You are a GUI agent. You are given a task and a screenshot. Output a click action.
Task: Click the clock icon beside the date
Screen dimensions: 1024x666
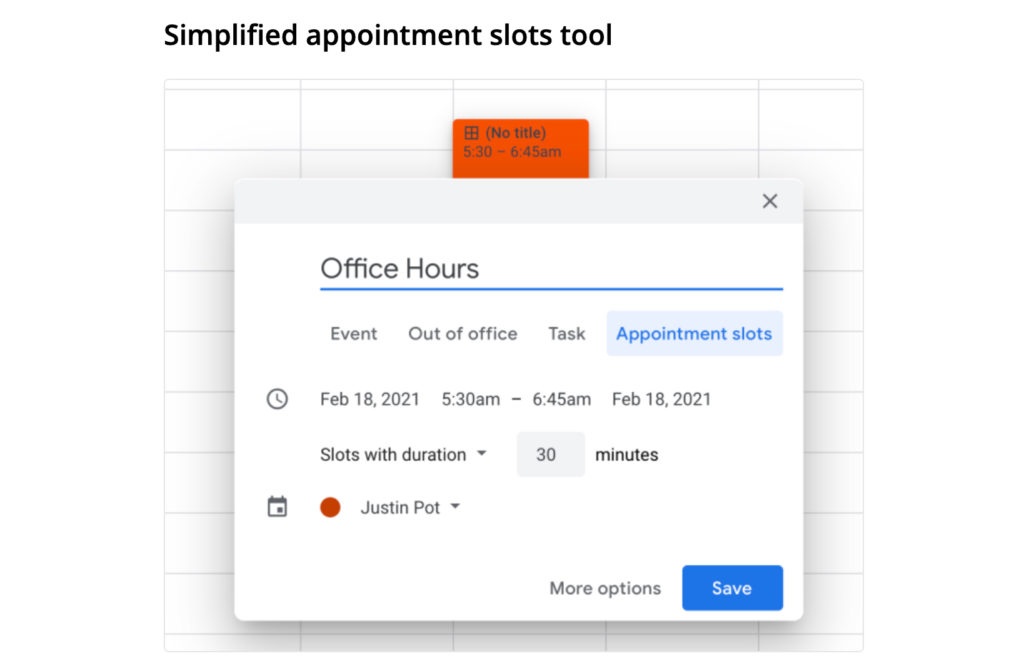(x=277, y=399)
